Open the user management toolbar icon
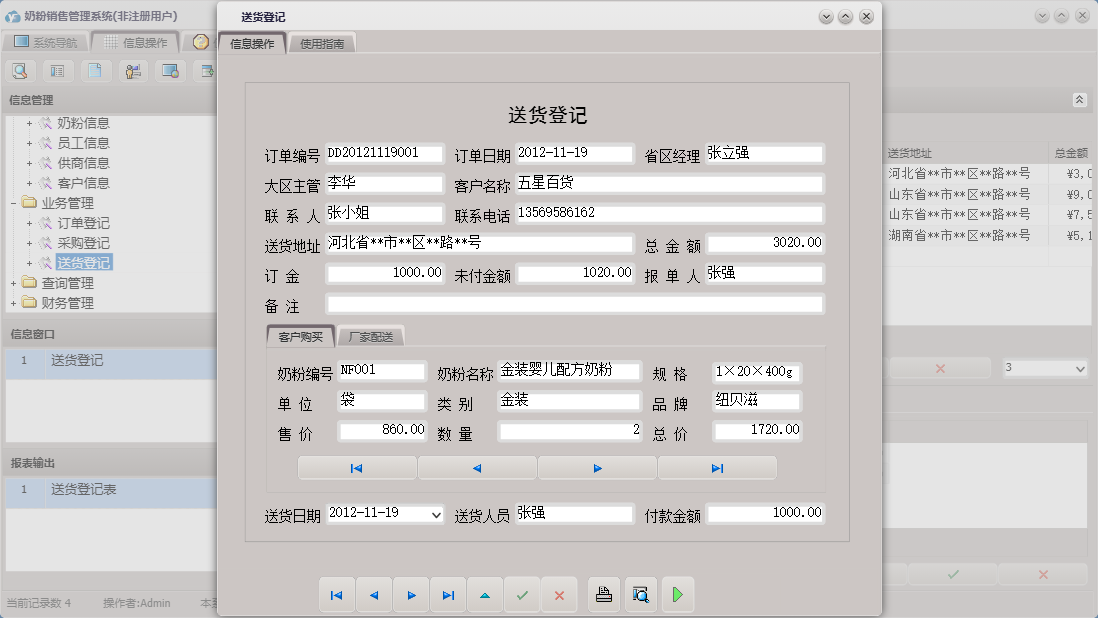This screenshot has width=1098, height=618. pyautogui.click(x=132, y=70)
